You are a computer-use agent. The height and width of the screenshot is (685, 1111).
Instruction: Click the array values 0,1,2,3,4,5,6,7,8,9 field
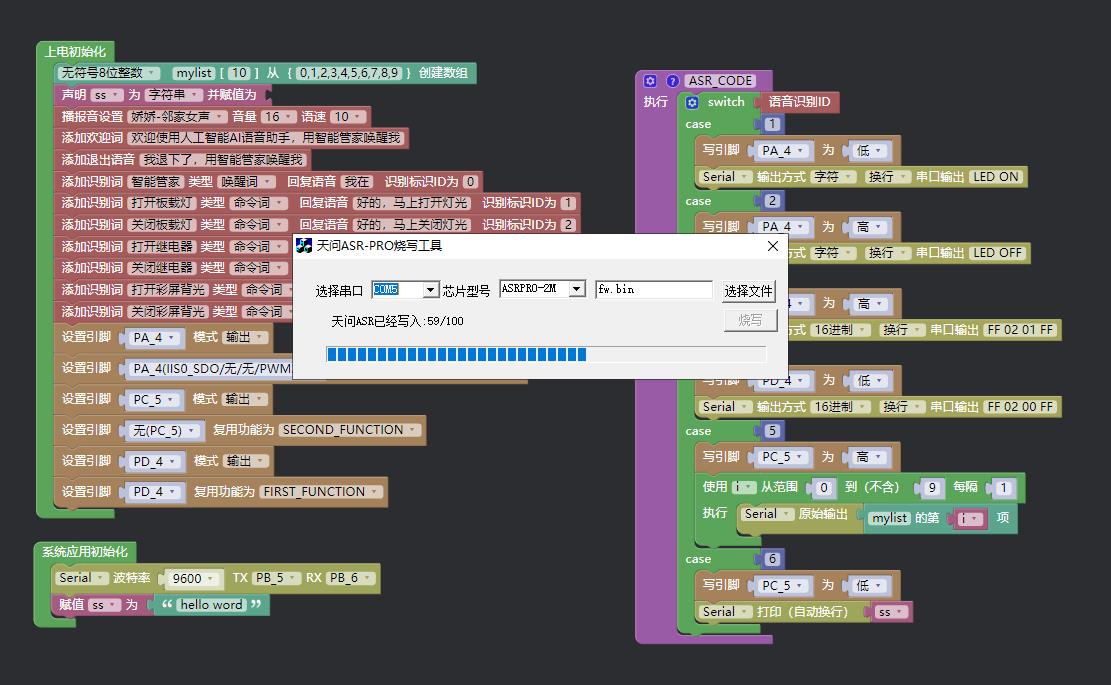(x=349, y=73)
